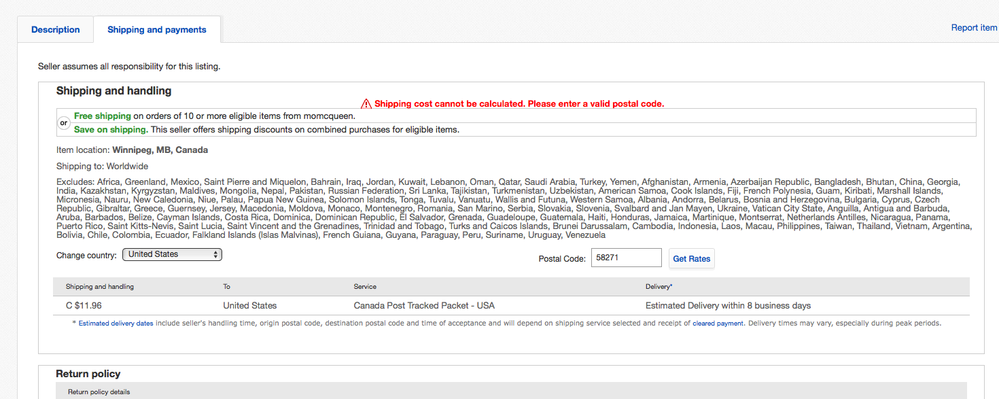Click the Get Rates button
This screenshot has height=399, width=999.
691,259
